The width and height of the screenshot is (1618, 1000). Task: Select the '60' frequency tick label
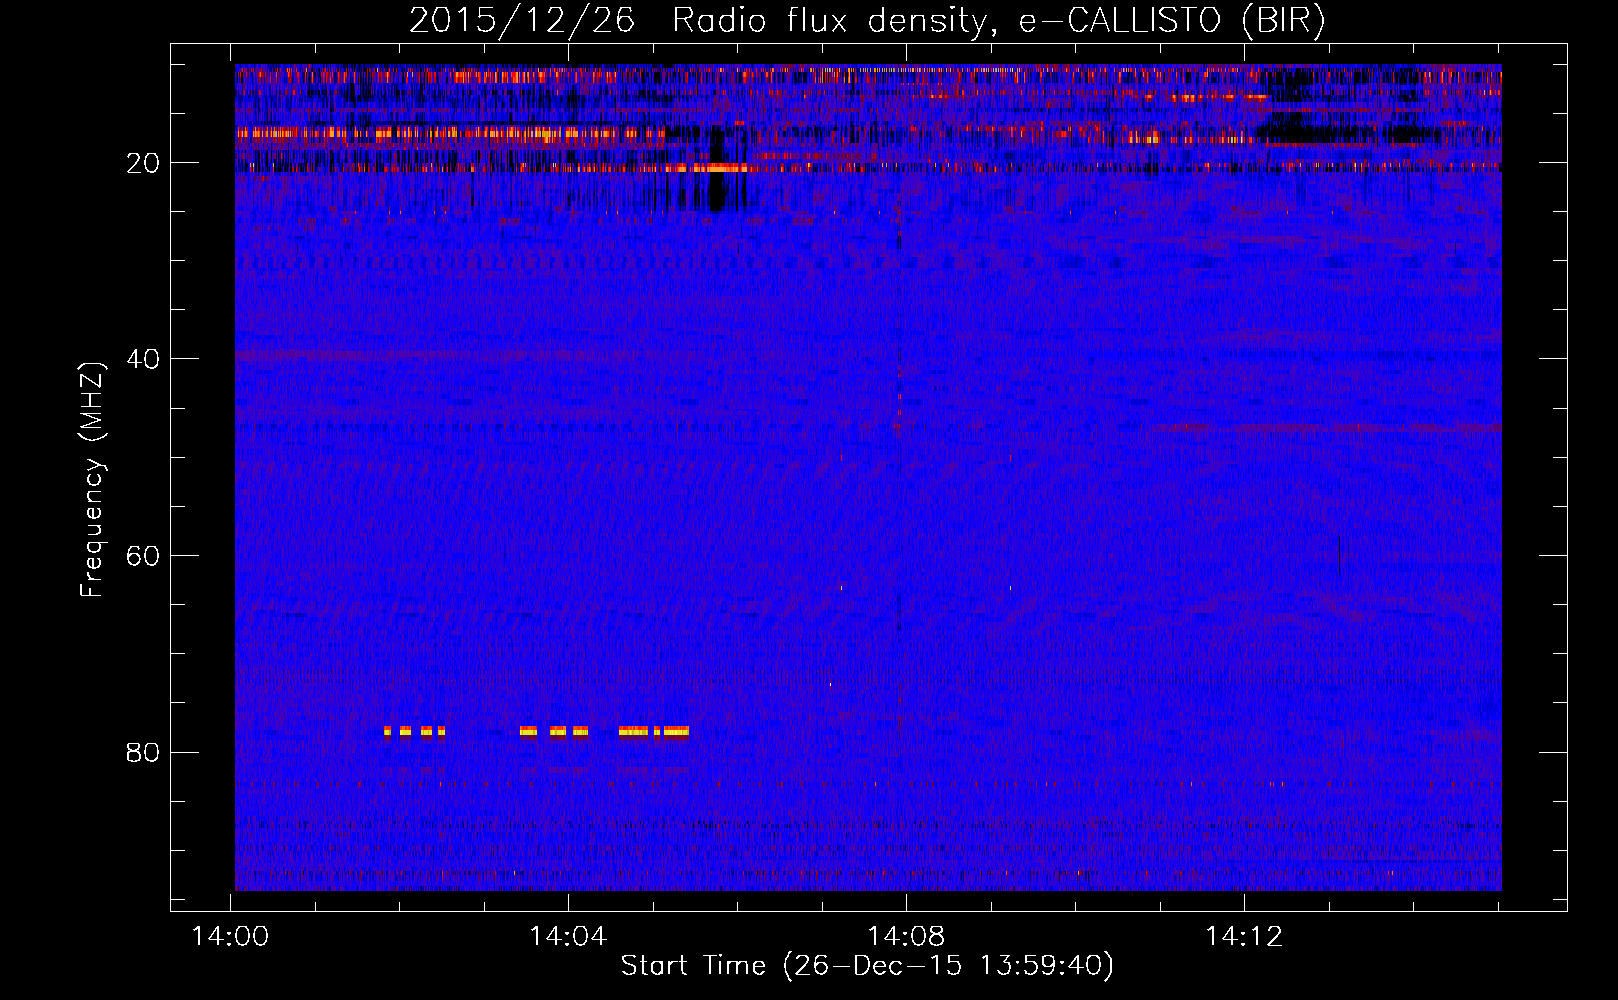(143, 556)
